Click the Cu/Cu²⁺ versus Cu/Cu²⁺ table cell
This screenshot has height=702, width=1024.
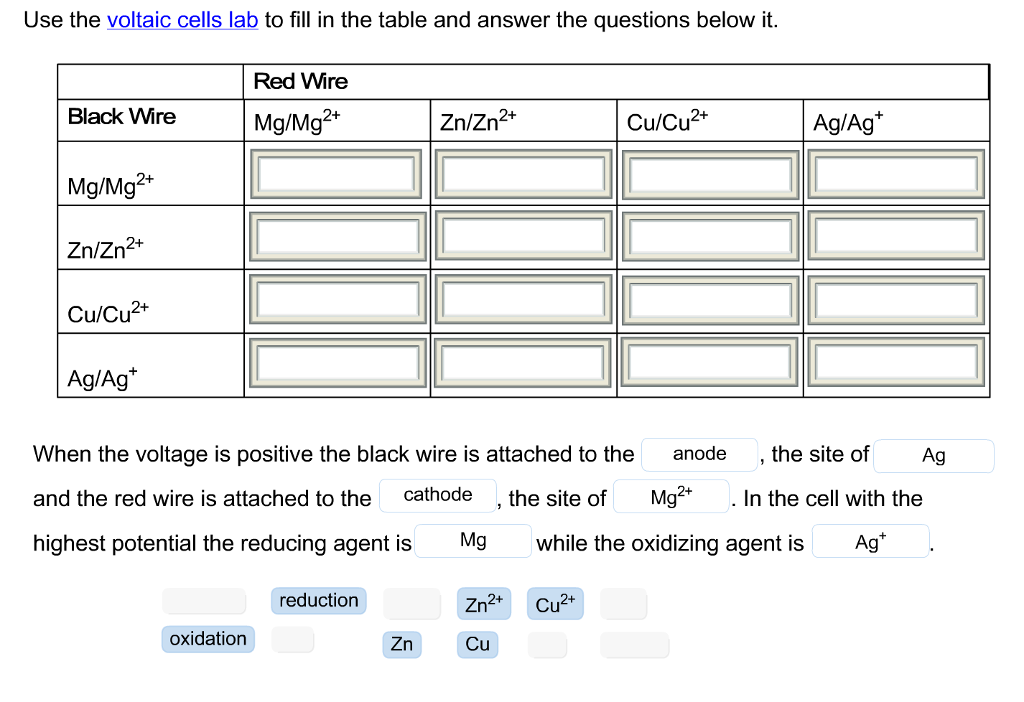pyautogui.click(x=709, y=298)
